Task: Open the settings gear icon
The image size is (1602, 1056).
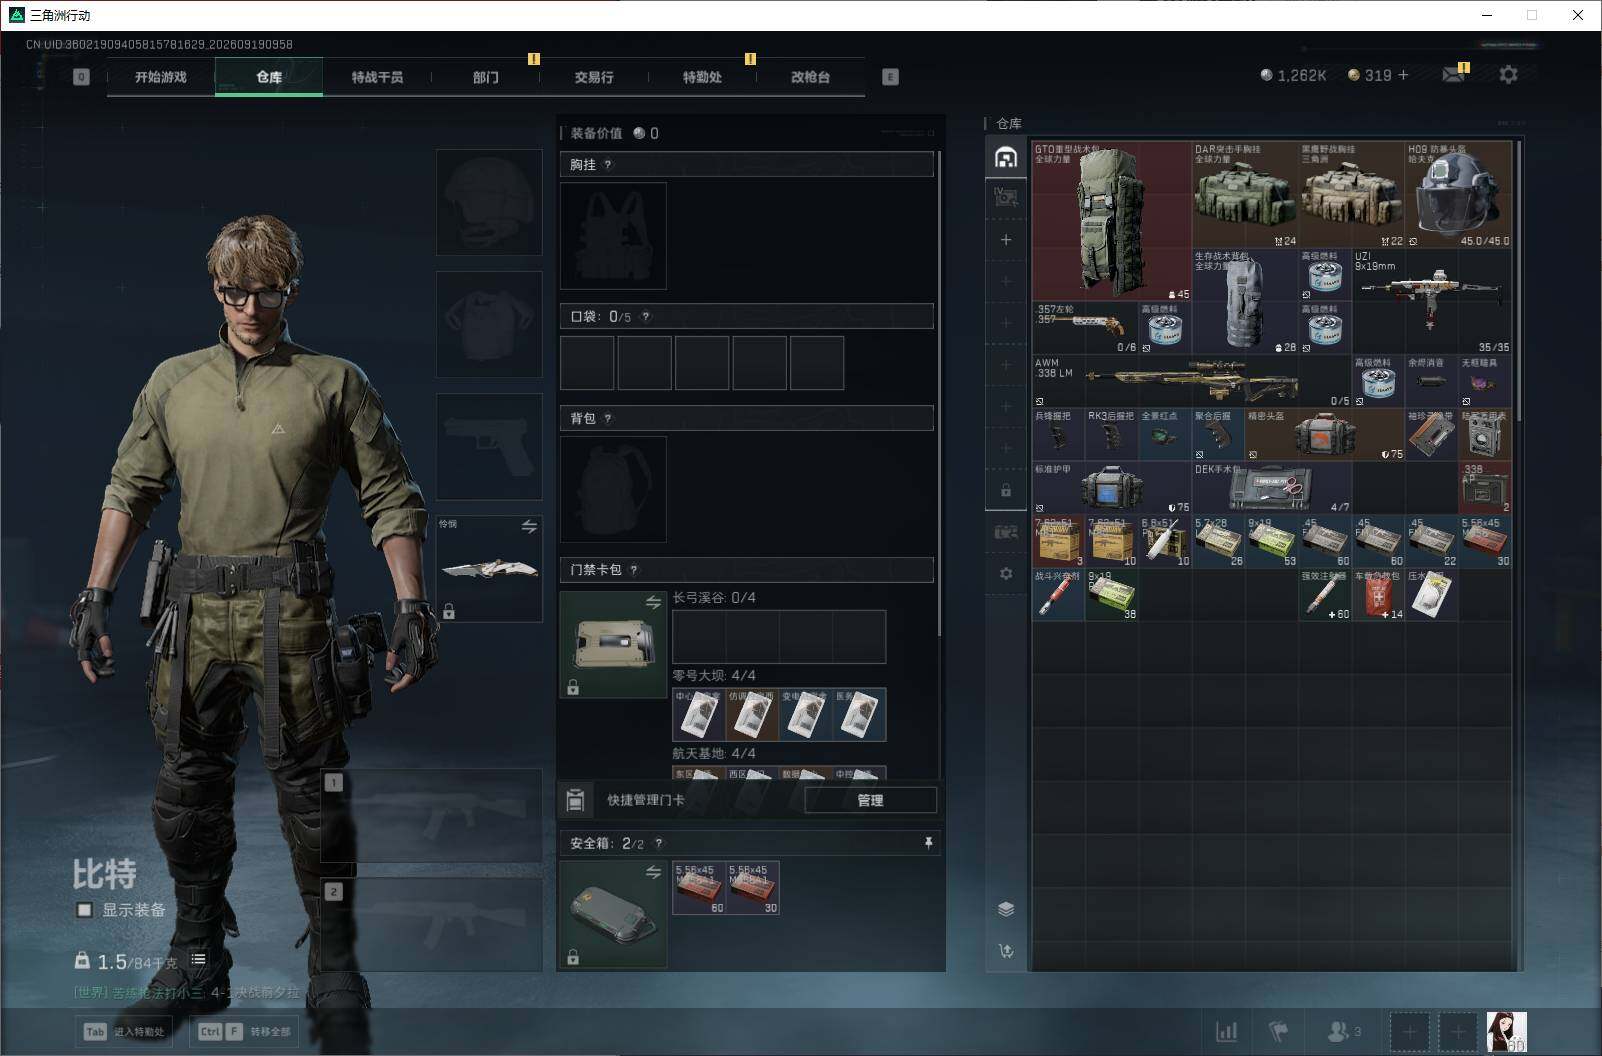Action: point(1508,74)
